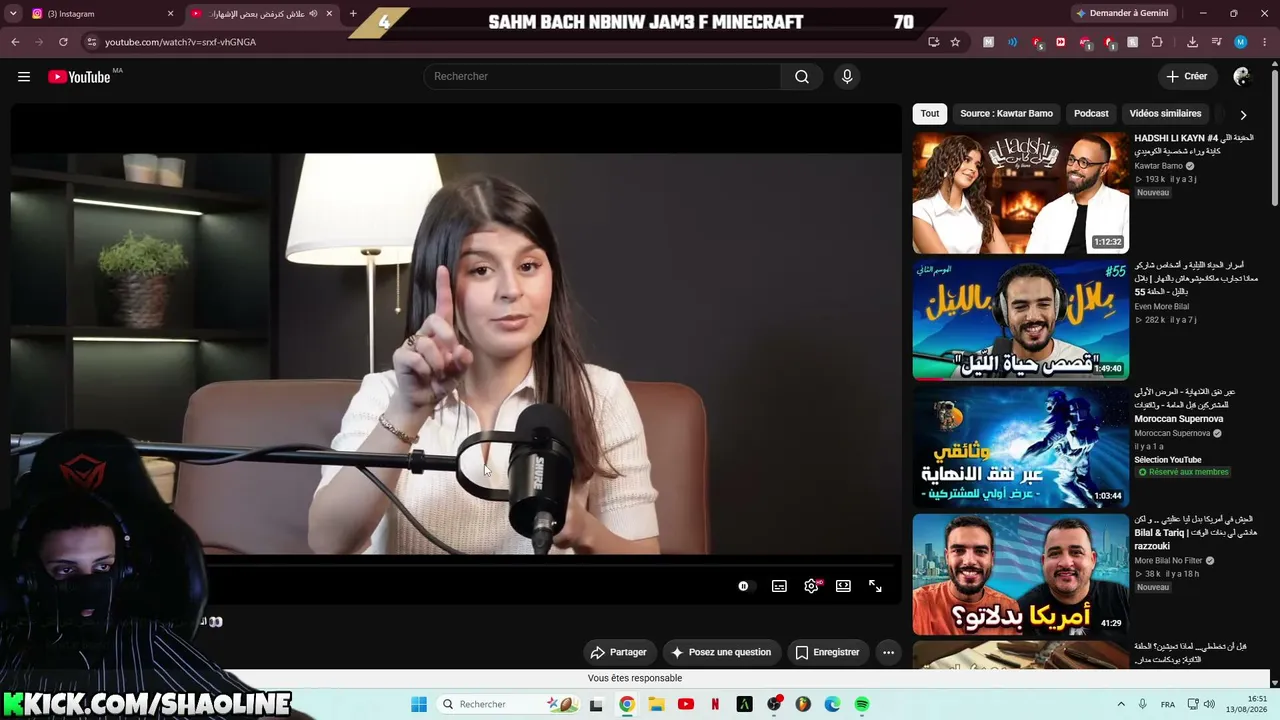Screen dimensions: 1280x720
Task: Close the YouTube video tab
Action: pyautogui.click(x=329, y=14)
